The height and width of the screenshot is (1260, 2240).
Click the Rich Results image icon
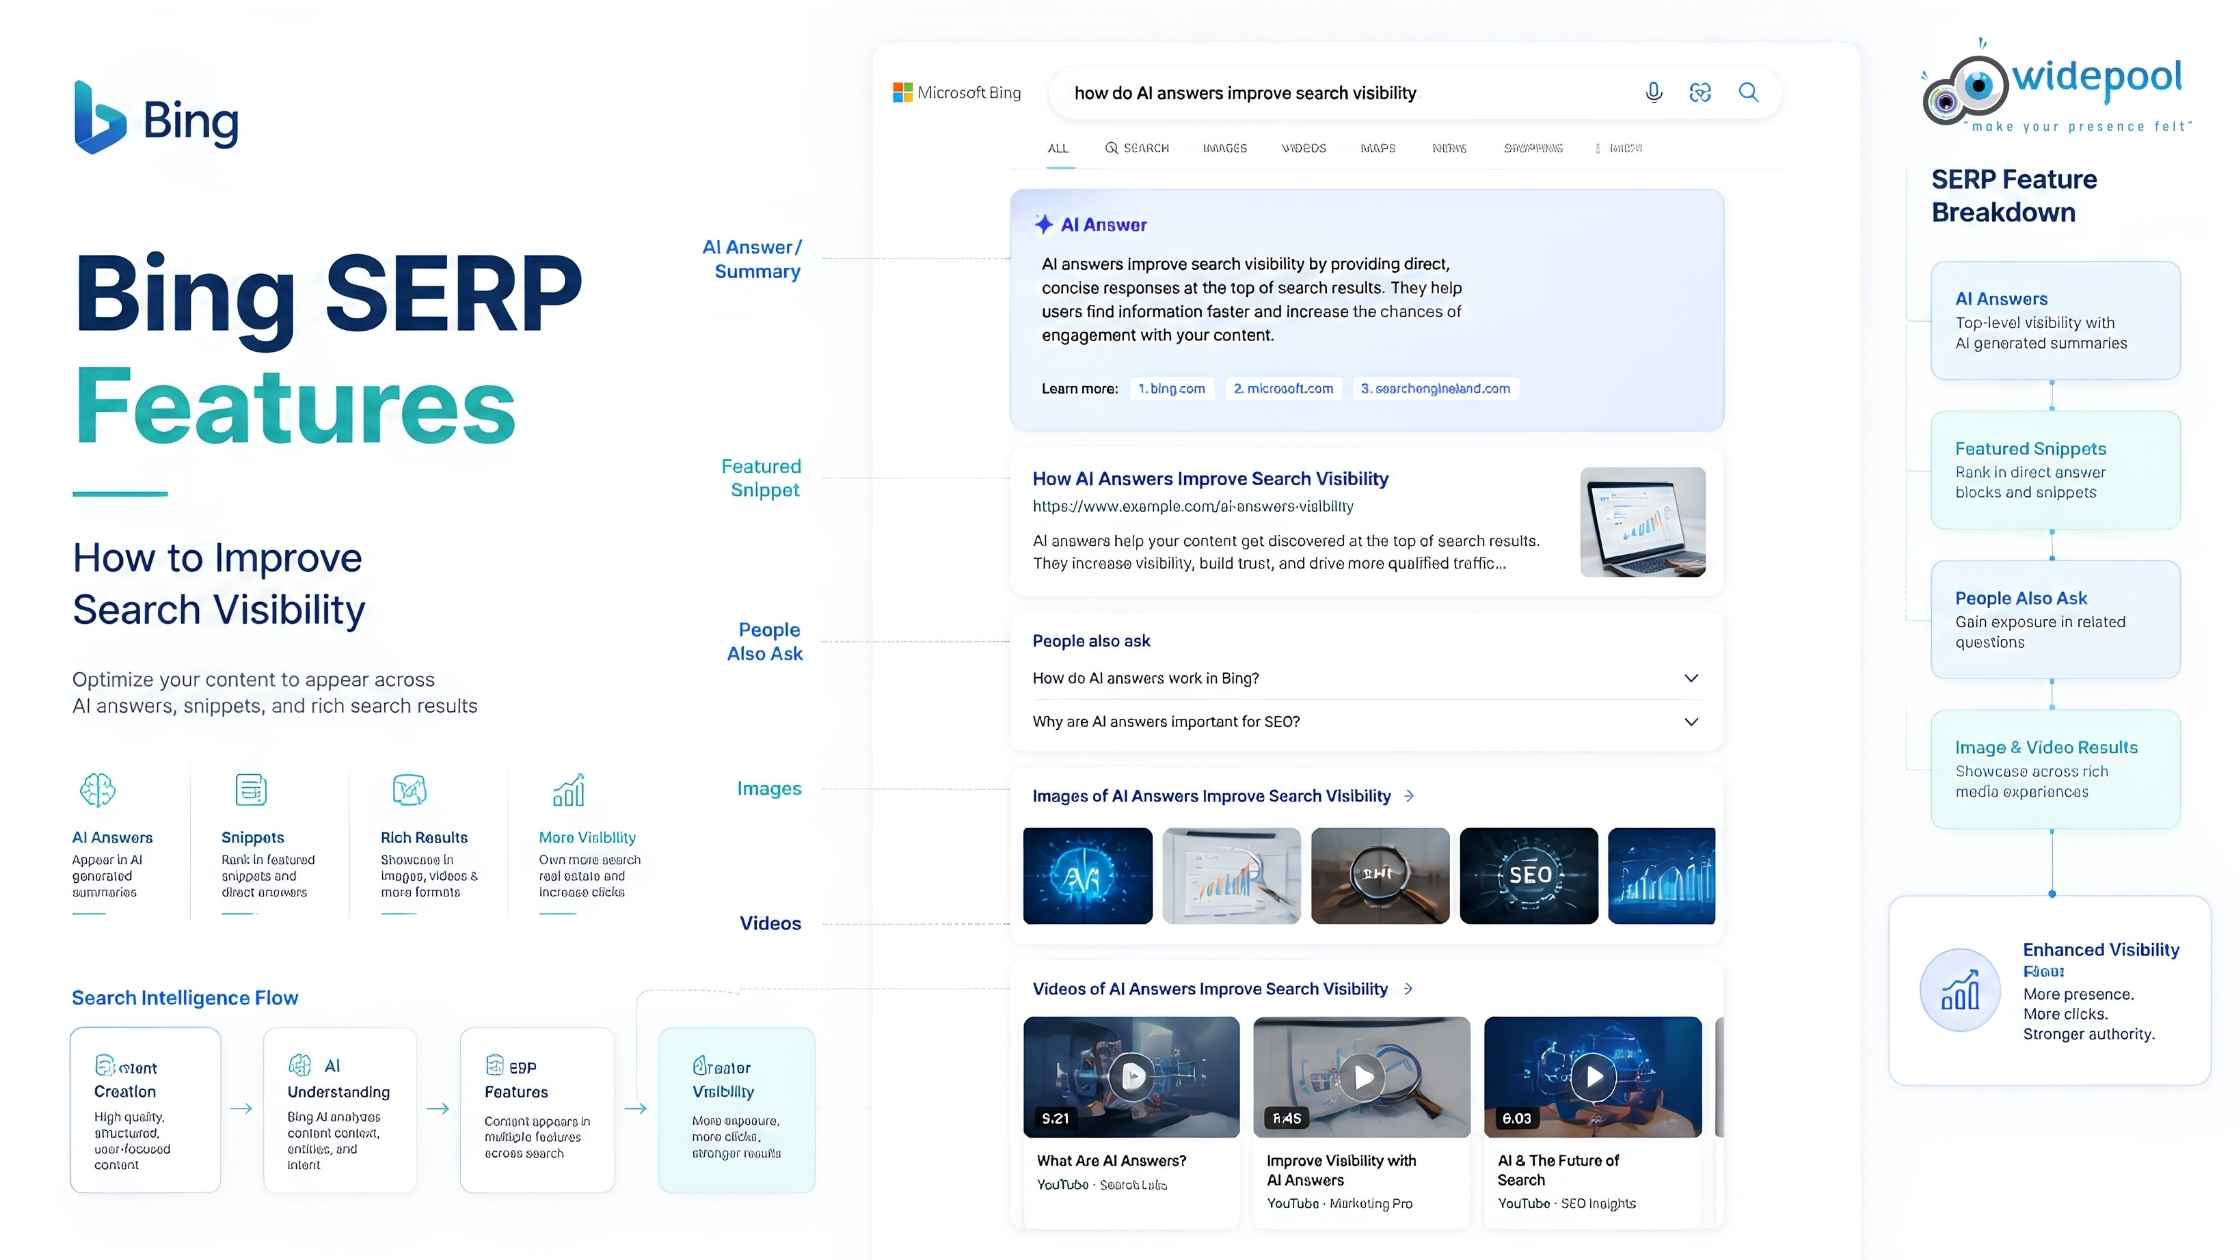[x=410, y=790]
